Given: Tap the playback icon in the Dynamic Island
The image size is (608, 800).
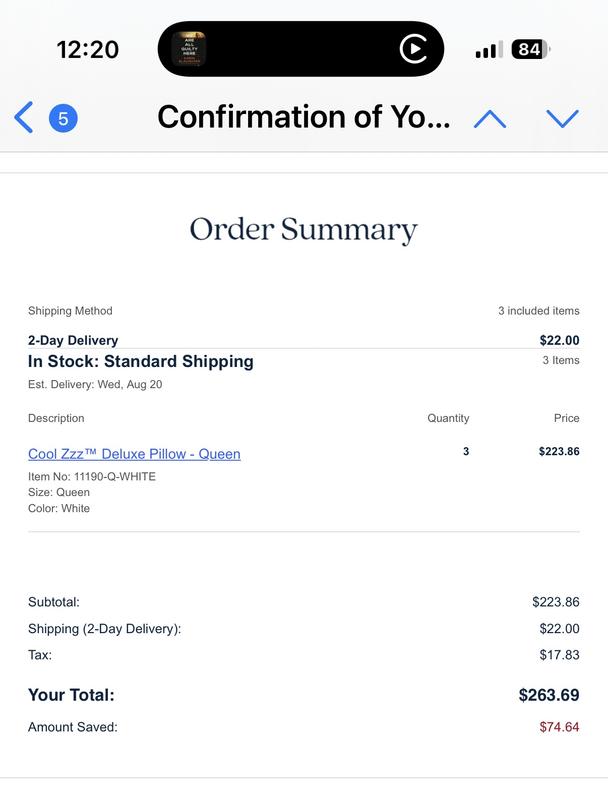Looking at the screenshot, I should pyautogui.click(x=412, y=49).
